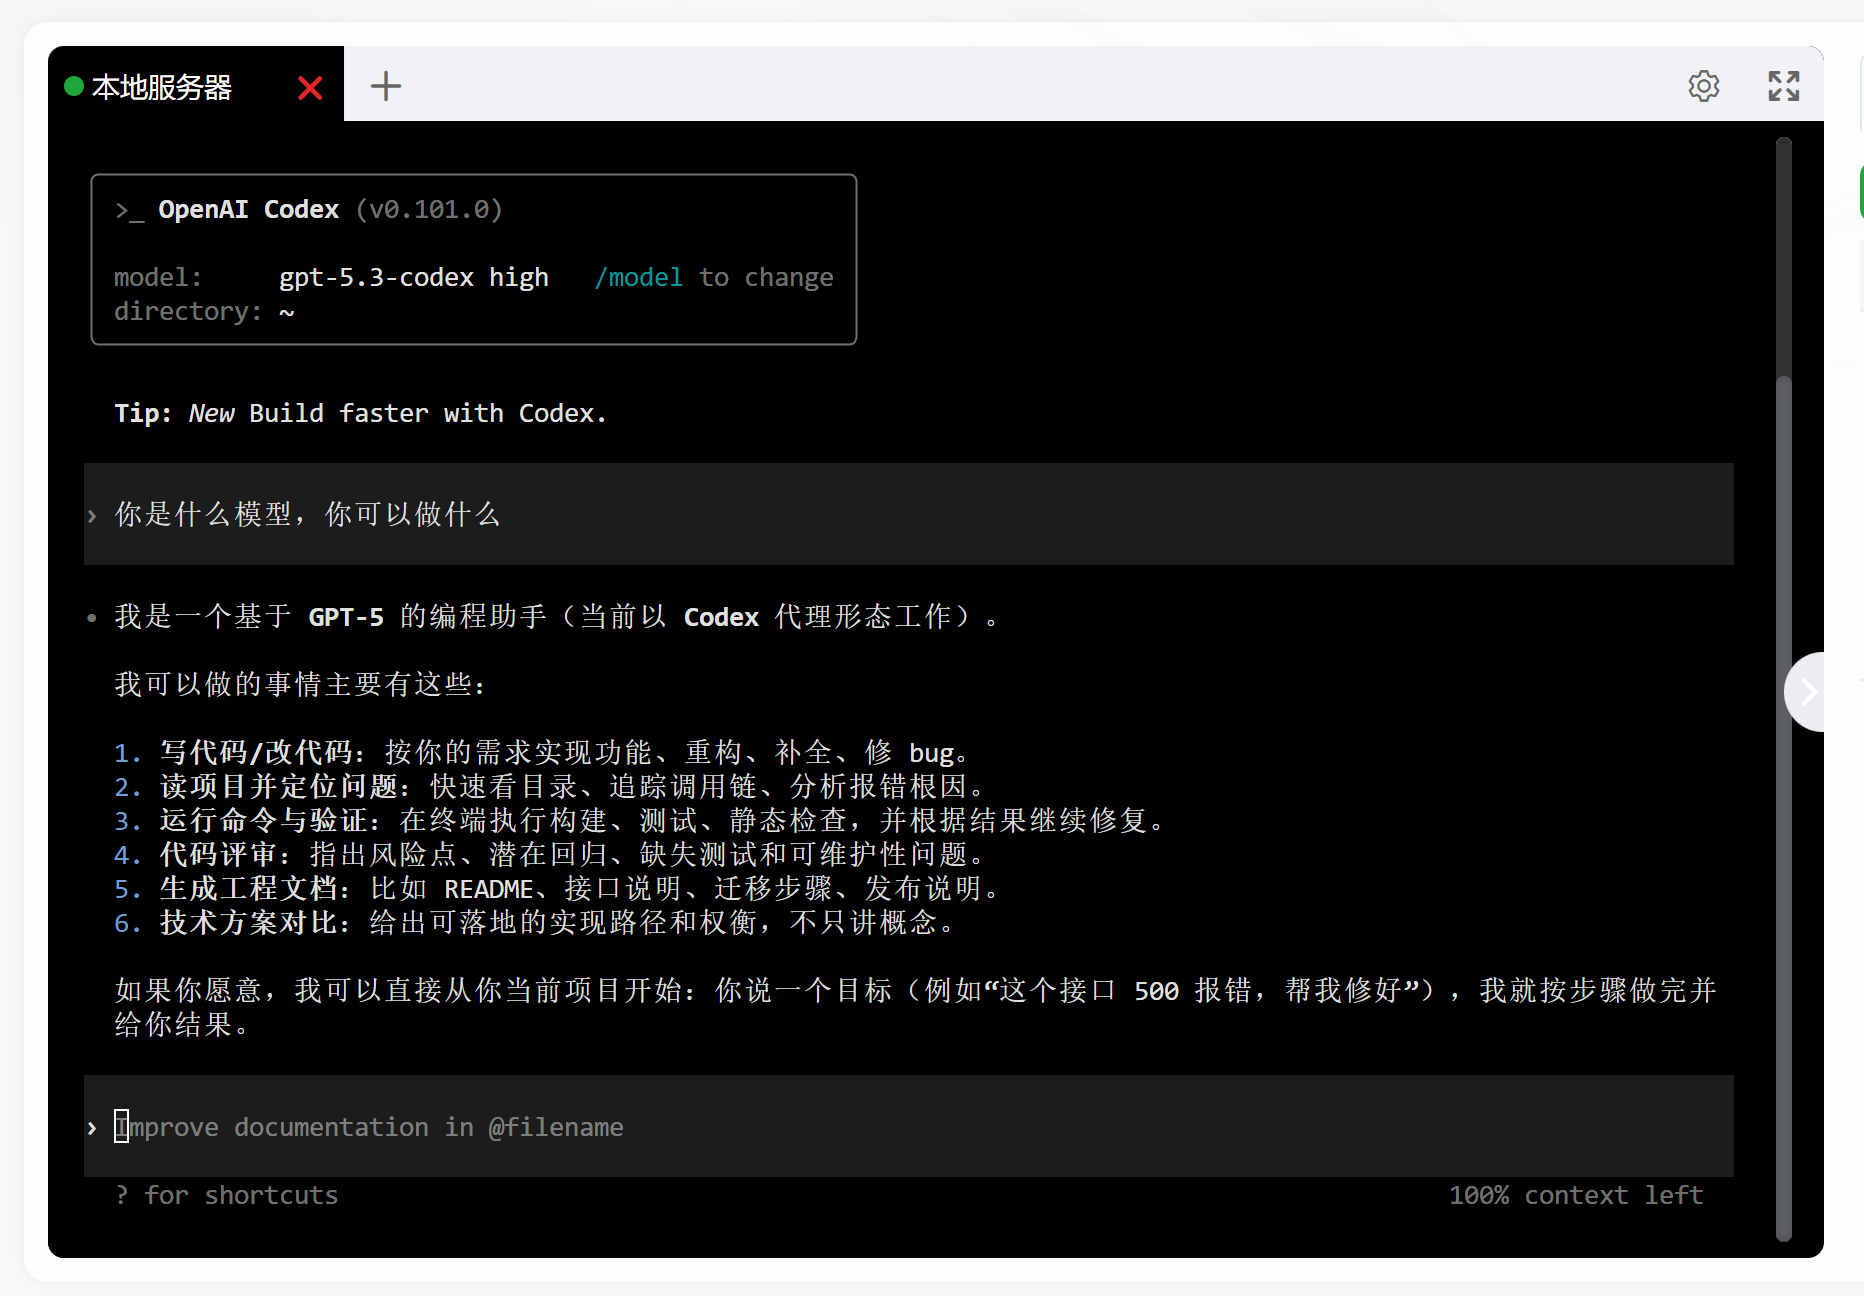
Task: Click the '100% context left' status
Action: pyautogui.click(x=1576, y=1195)
